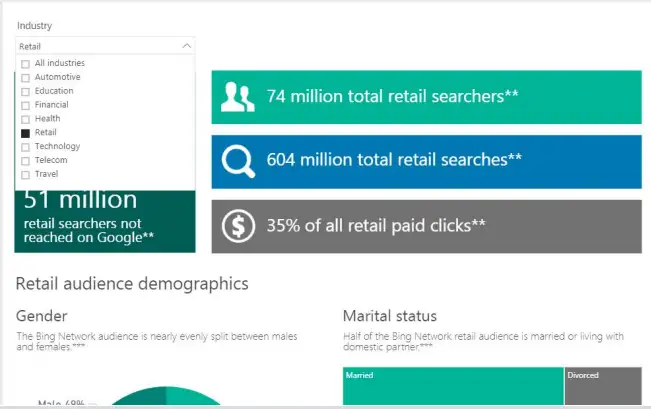
Task: Click the Automotive option label
Action: coord(57,77)
